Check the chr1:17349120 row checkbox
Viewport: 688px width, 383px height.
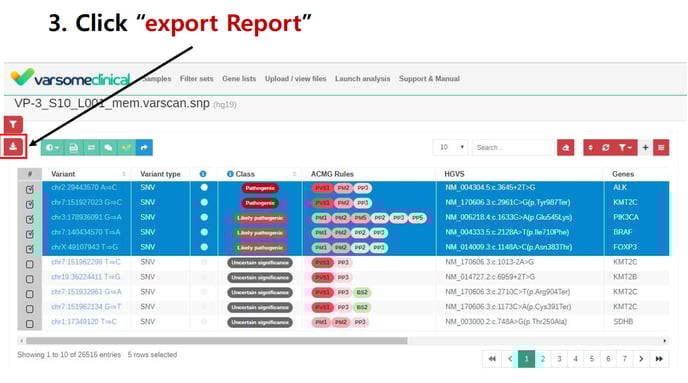click(29, 324)
